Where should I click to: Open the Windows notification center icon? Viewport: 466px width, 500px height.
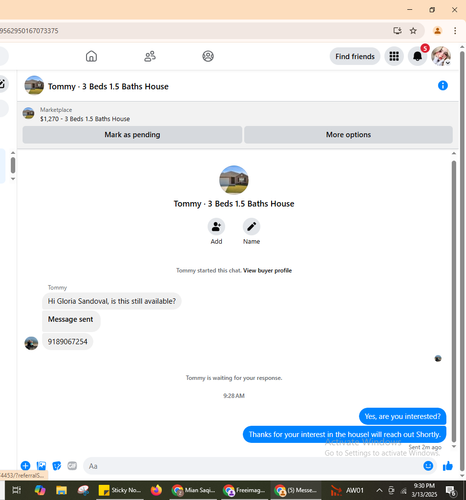(x=451, y=490)
